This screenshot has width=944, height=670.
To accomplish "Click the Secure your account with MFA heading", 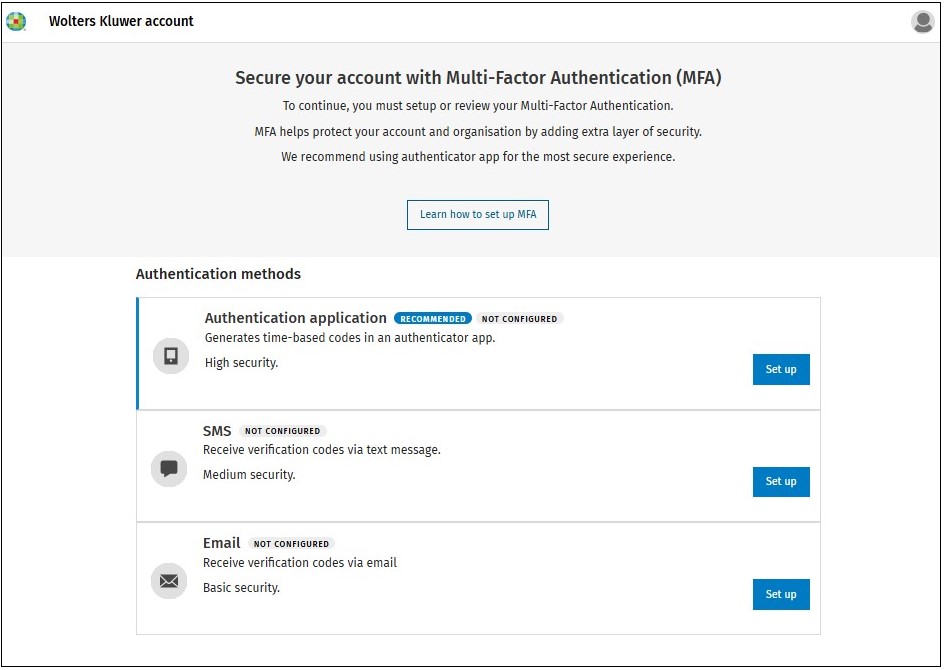I will [x=478, y=78].
